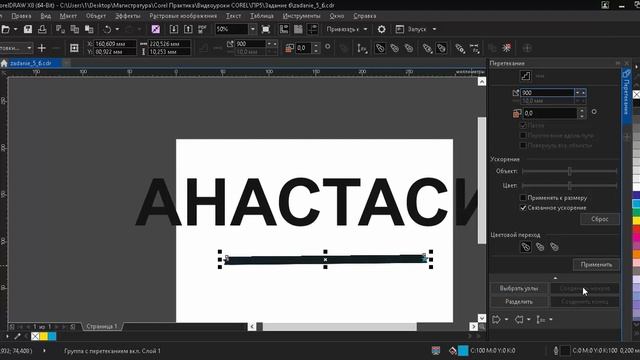Click the eyedropper icon in document palette
This screenshot has width=640, height=360.
(17, 337)
